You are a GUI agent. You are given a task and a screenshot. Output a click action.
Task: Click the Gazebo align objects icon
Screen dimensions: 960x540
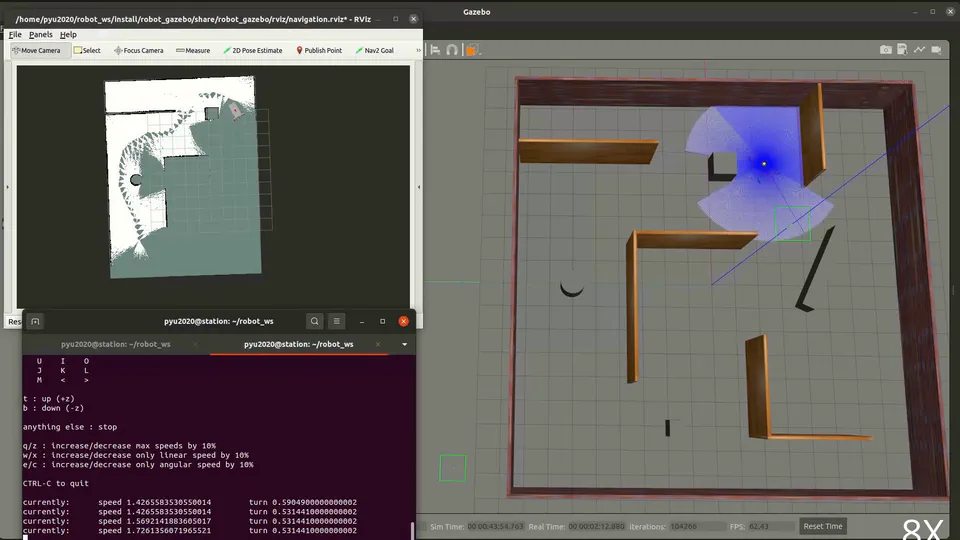435,50
